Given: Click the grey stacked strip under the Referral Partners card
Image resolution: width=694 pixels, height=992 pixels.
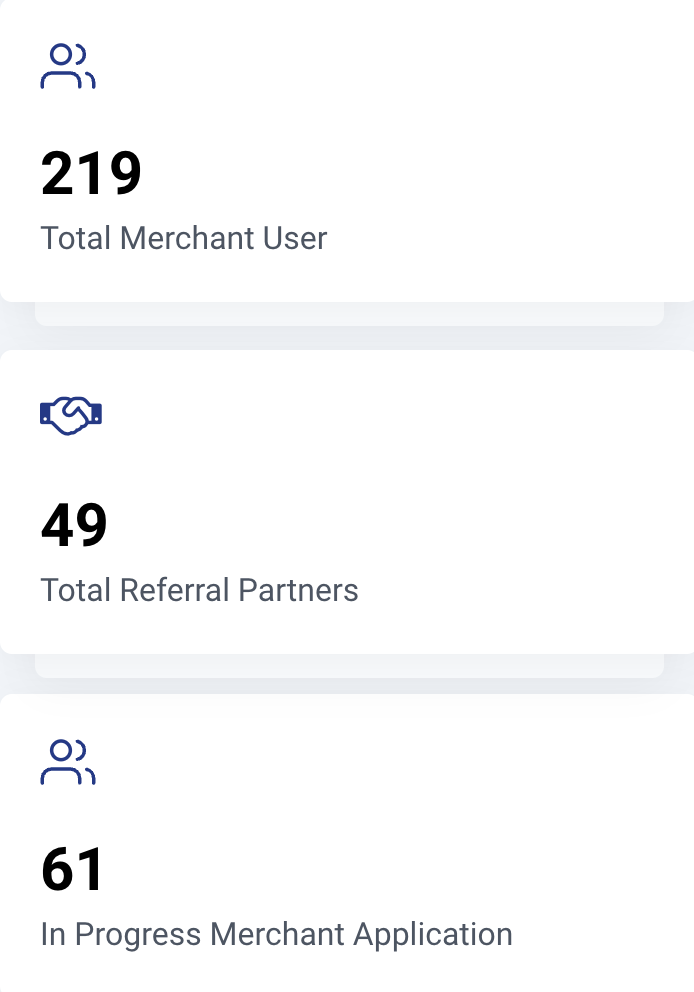Looking at the screenshot, I should pos(349,666).
